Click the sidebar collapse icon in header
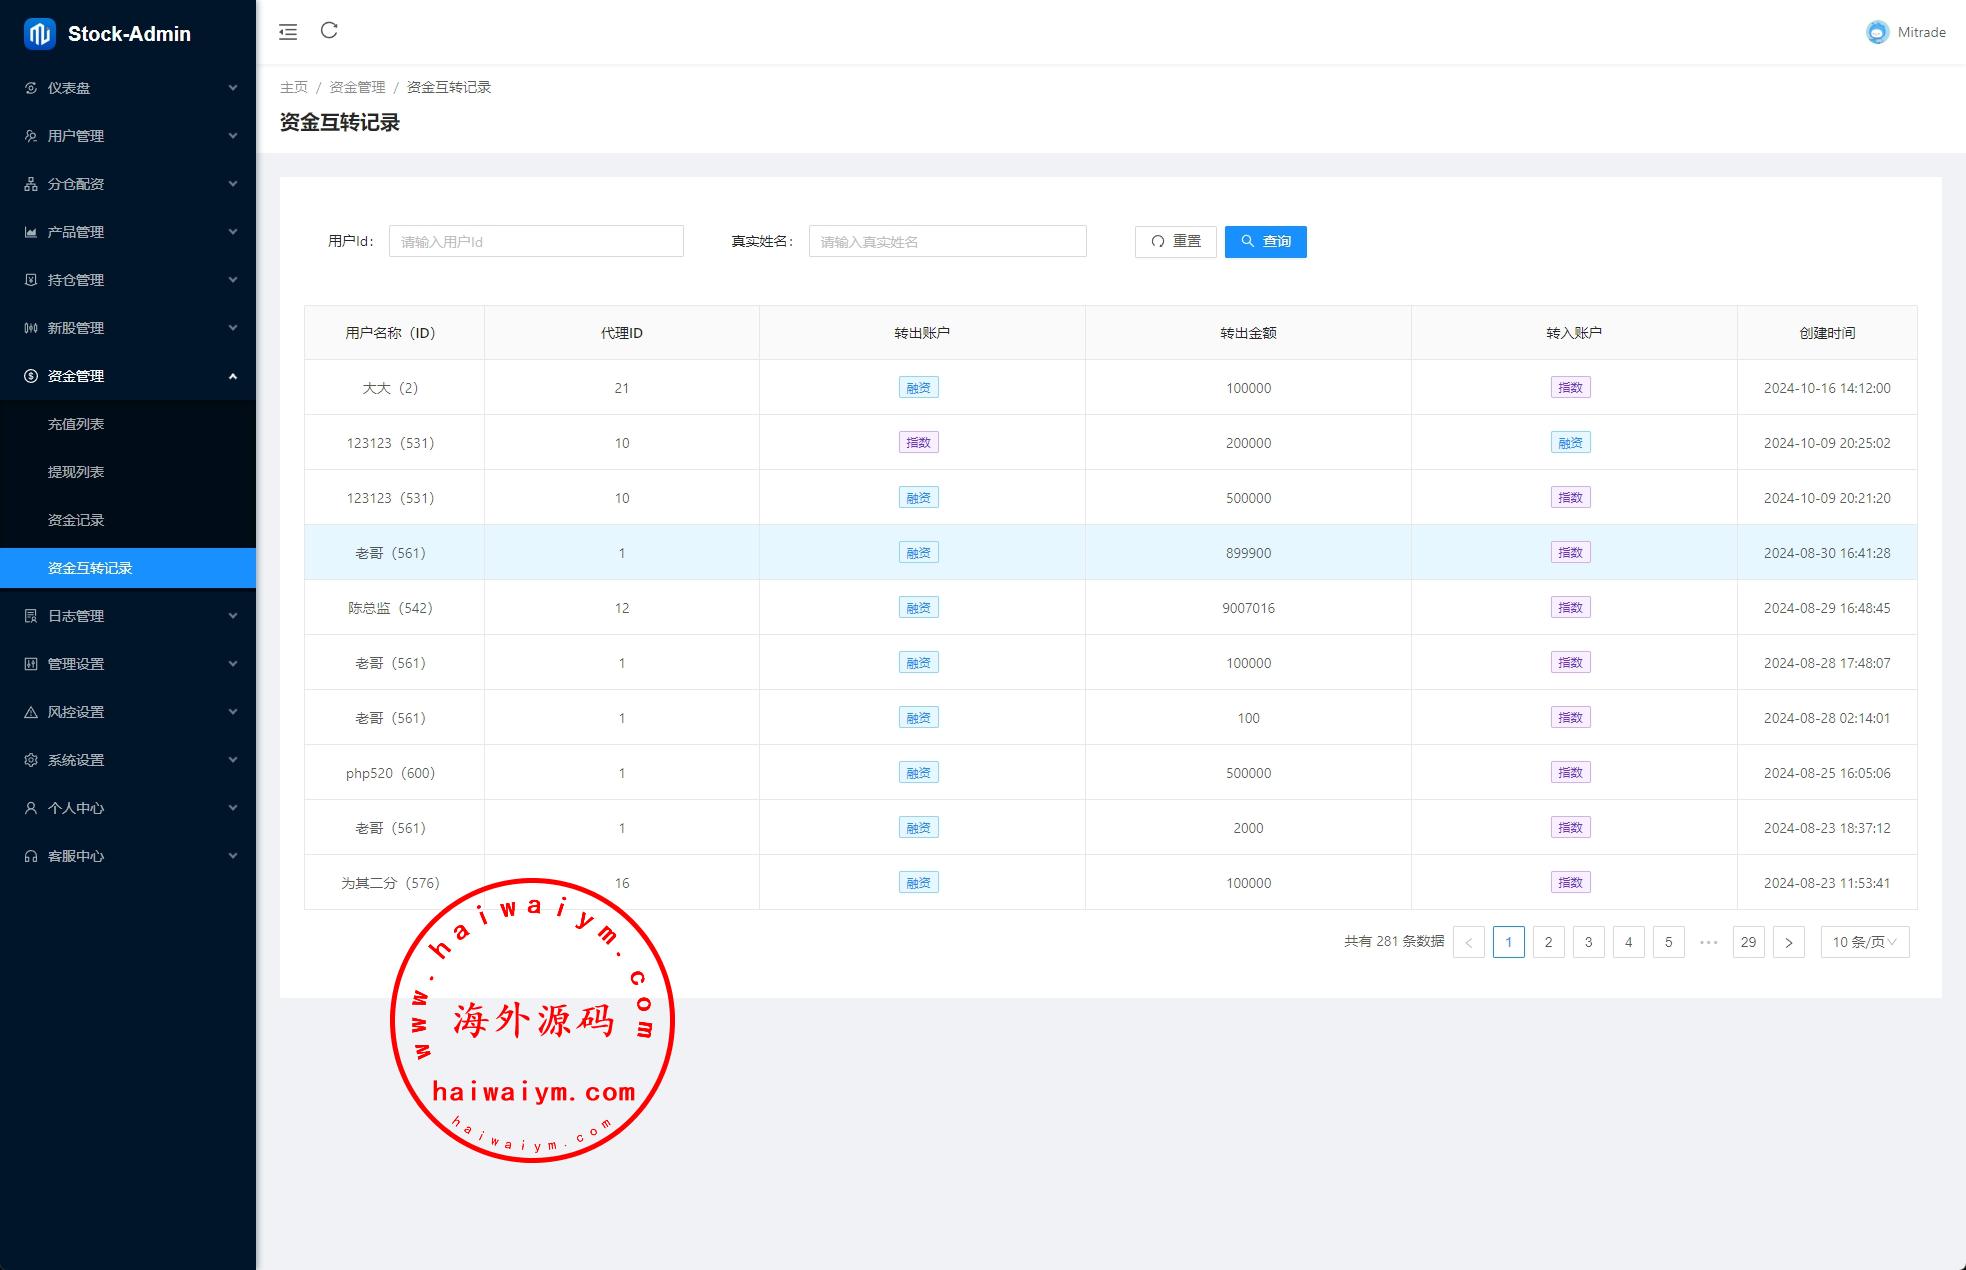The width and height of the screenshot is (1966, 1270). [288, 32]
